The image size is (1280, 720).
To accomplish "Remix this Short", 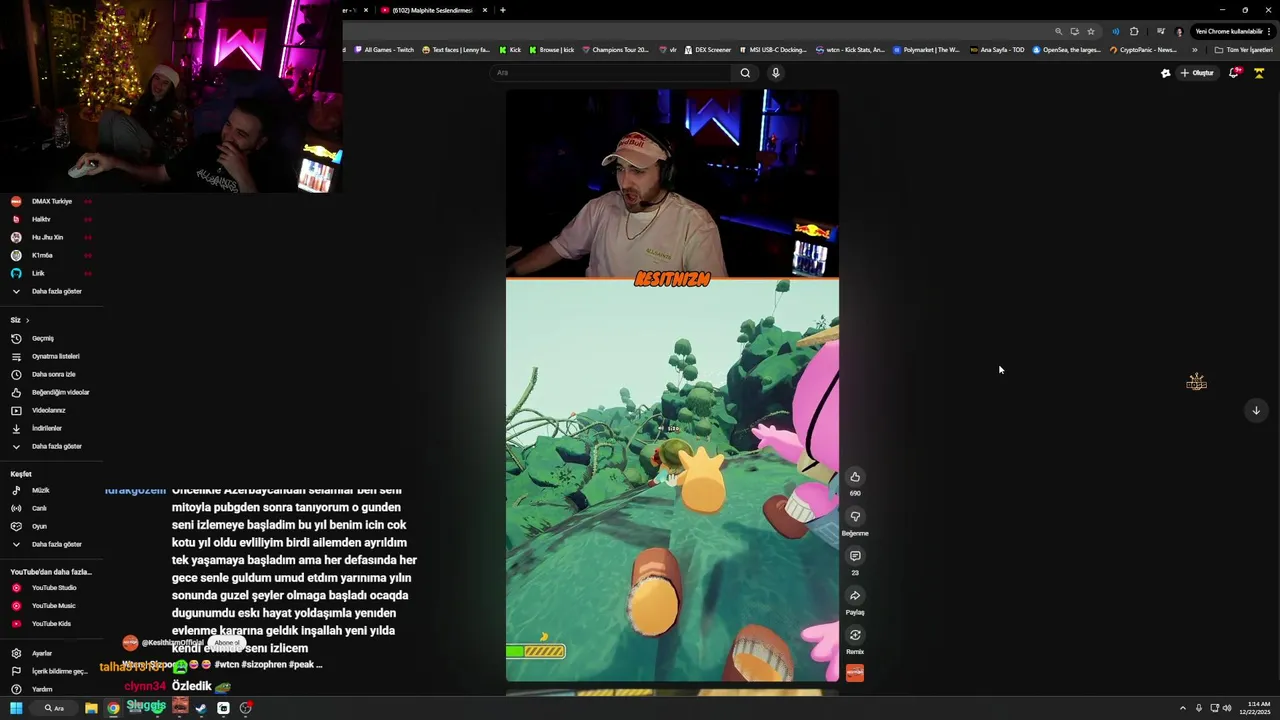I will (855, 635).
